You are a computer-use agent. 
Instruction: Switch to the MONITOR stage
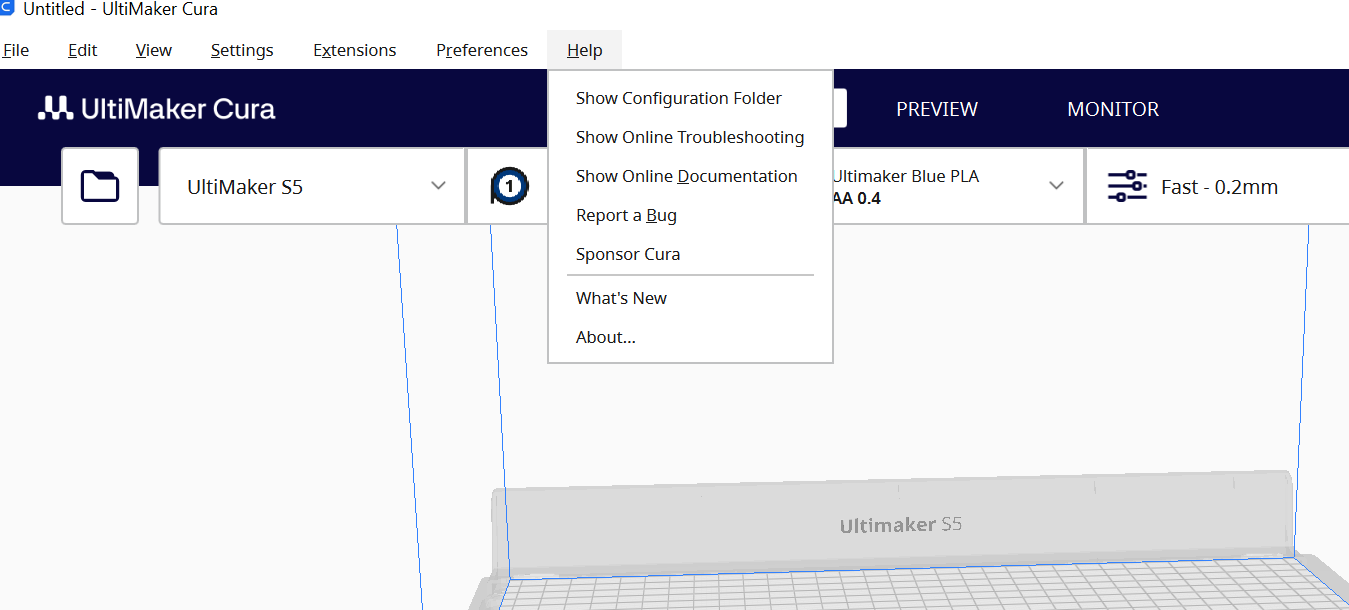click(1113, 109)
